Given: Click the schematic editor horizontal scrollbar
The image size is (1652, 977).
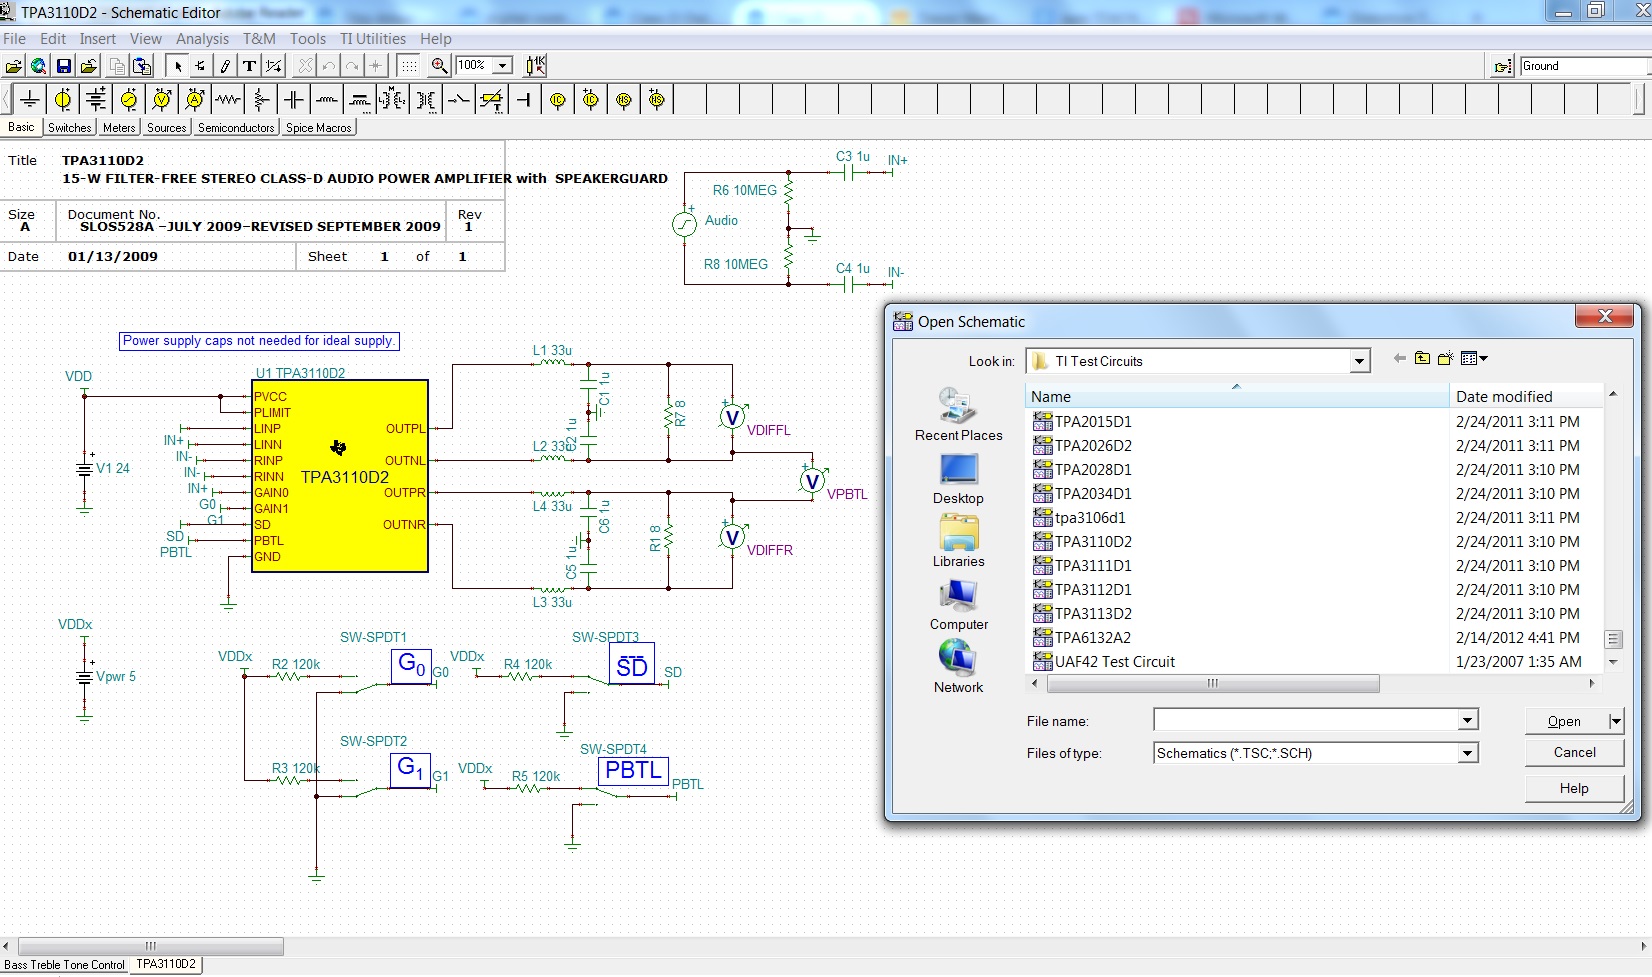Looking at the screenshot, I should 151,946.
